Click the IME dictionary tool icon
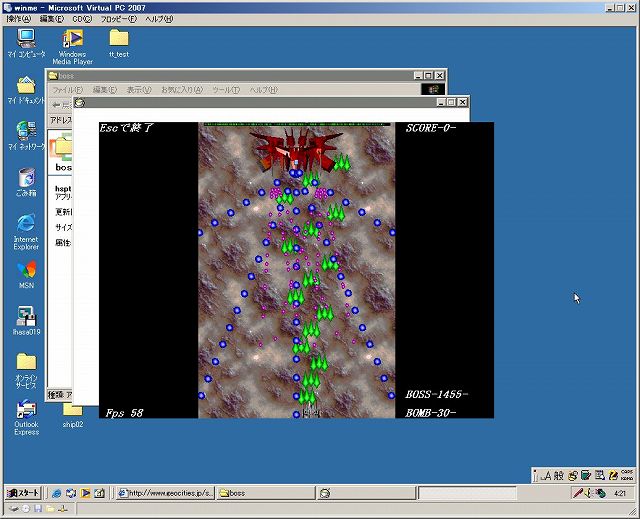 click(586, 475)
